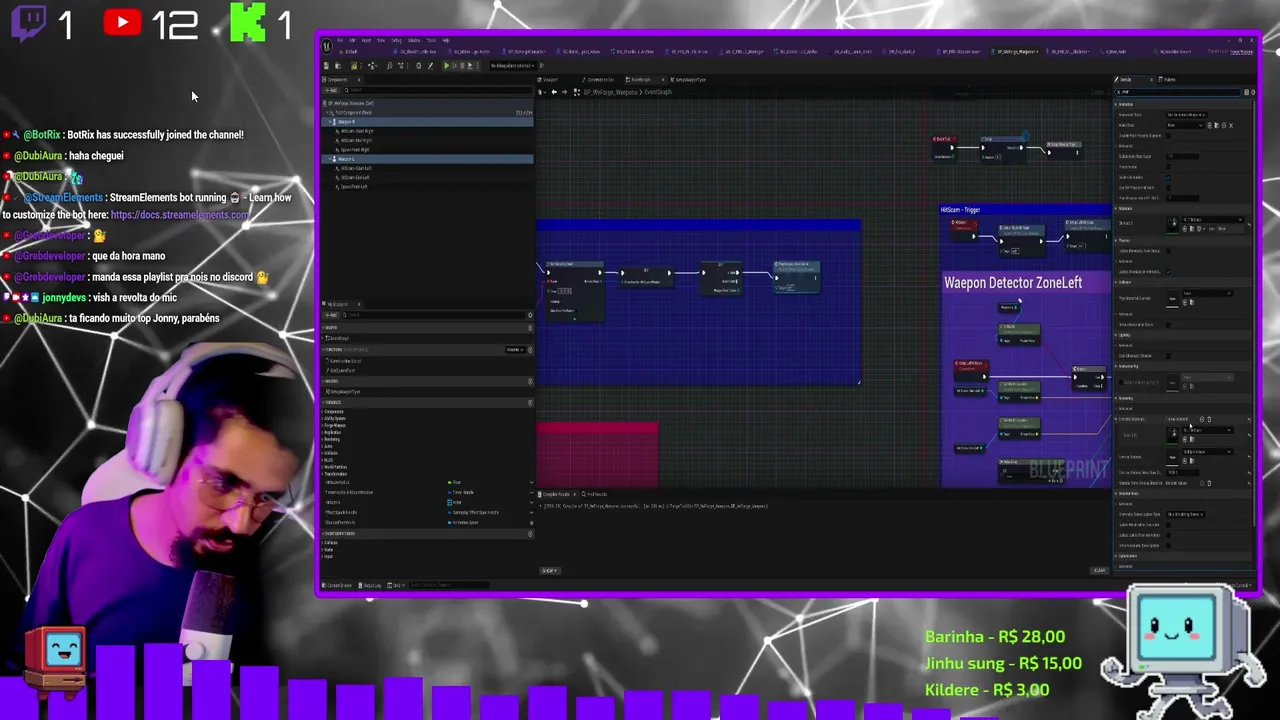
Task: Clear the Details search with X icon
Action: point(1118,92)
